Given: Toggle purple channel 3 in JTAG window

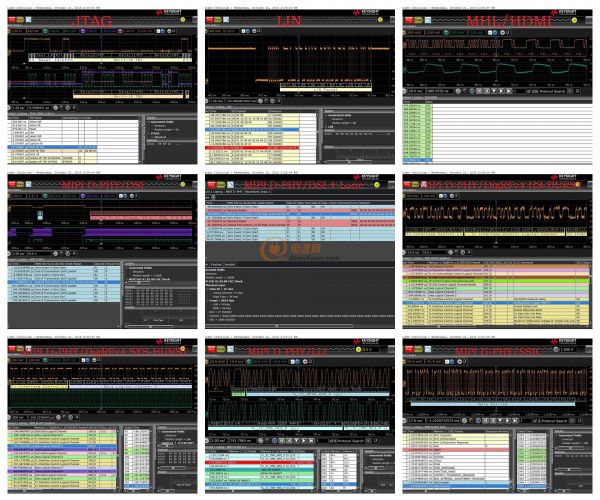Looking at the screenshot, I should (x=83, y=31).
